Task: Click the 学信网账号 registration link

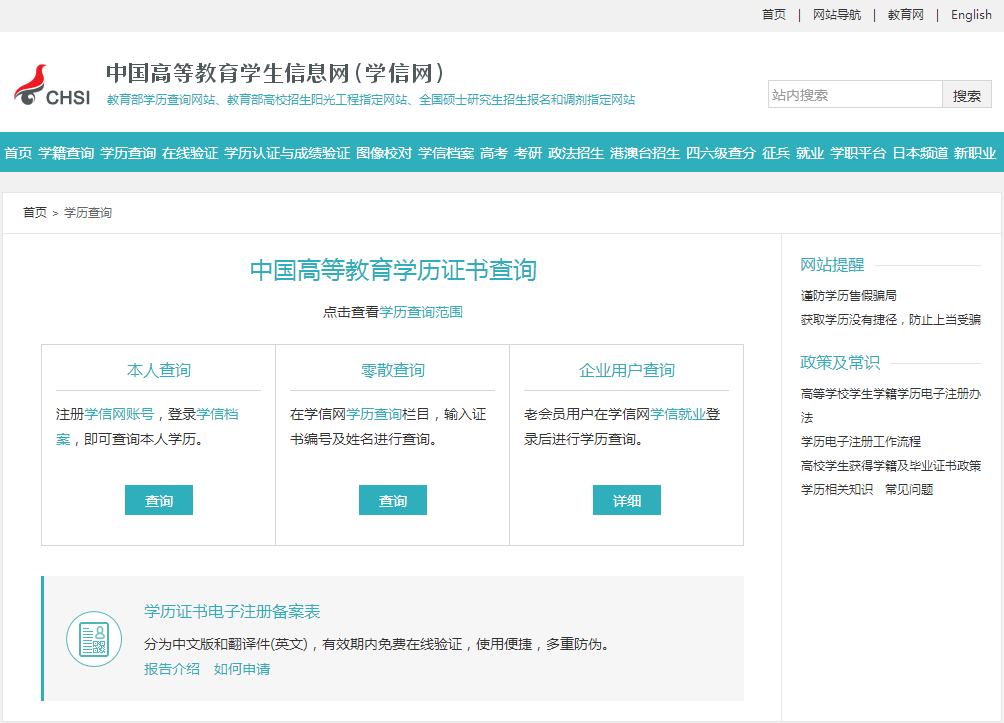Action: coord(119,414)
